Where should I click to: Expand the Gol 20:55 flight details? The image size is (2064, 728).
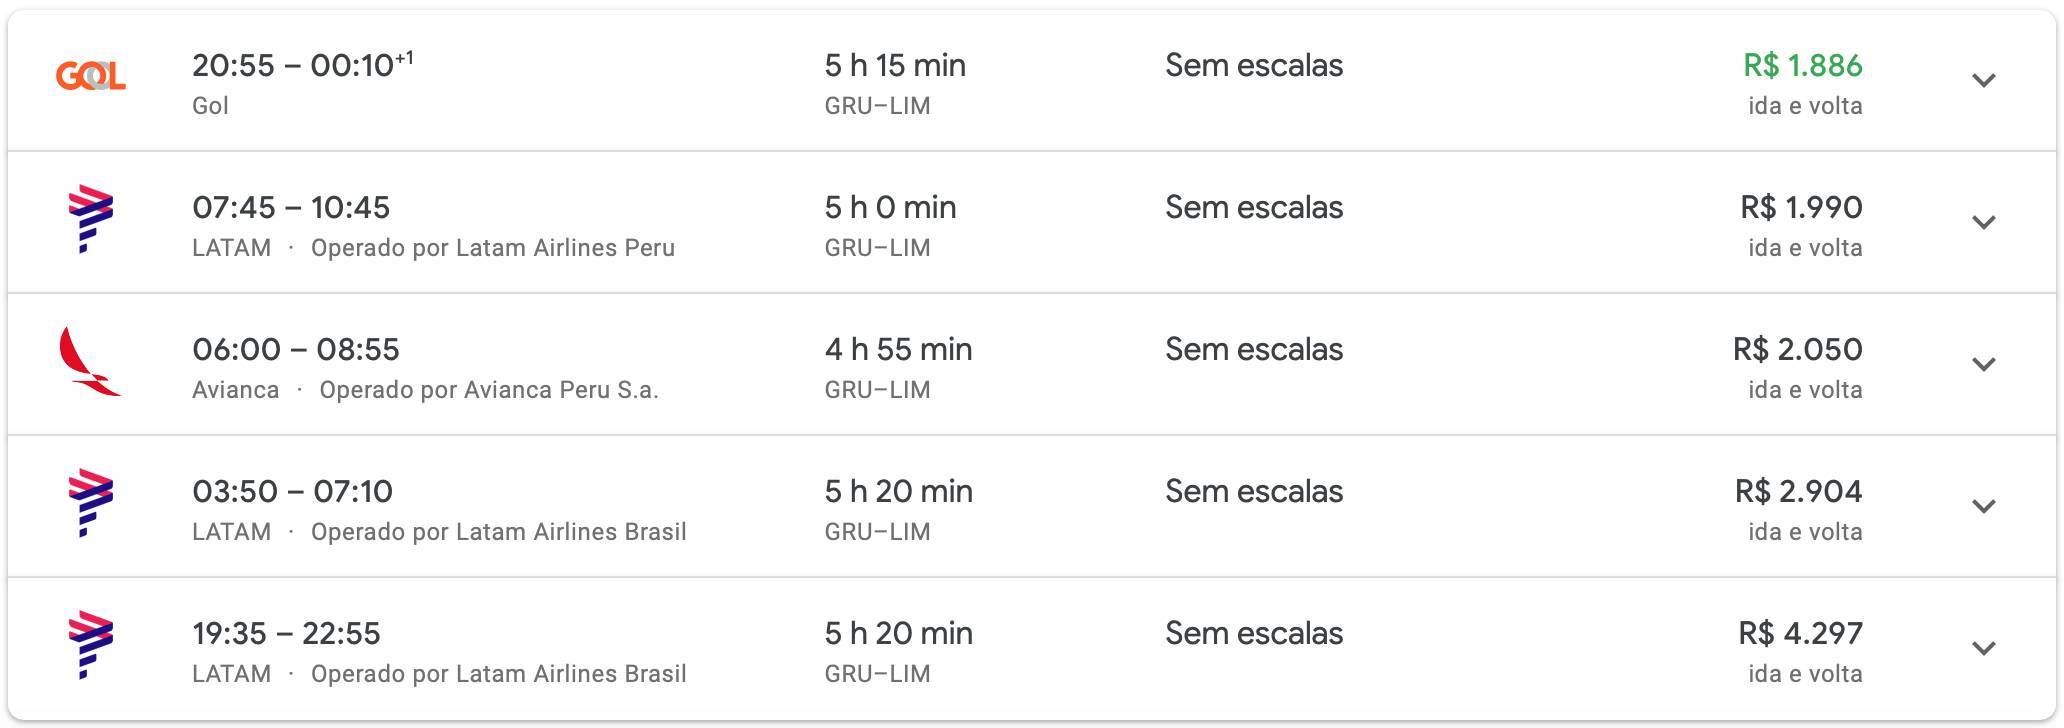1984,80
